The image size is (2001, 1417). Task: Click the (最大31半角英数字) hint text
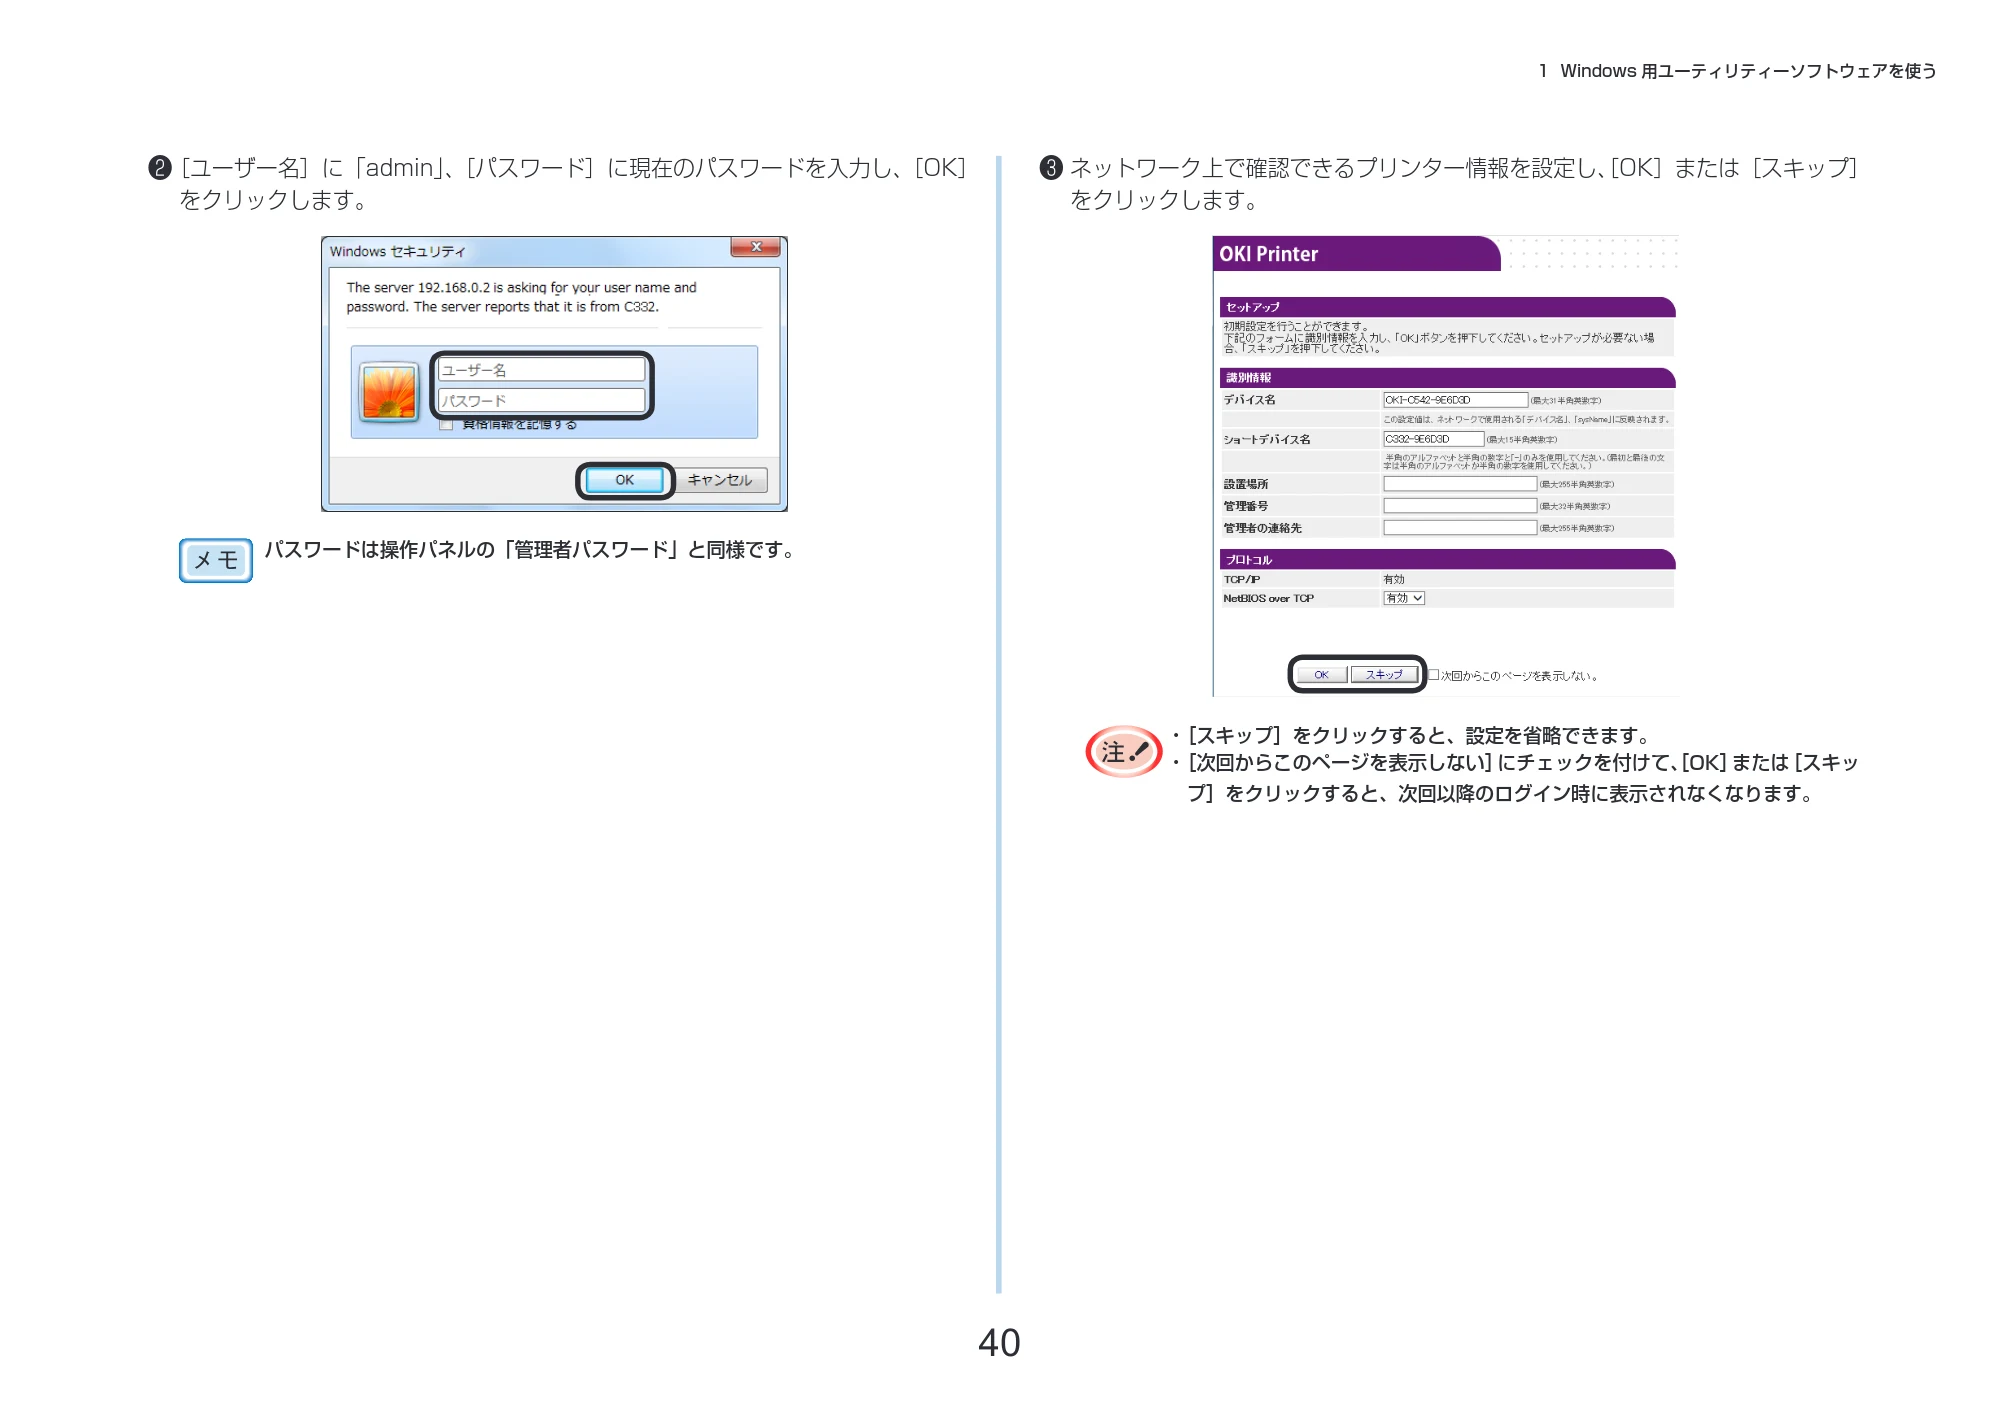[1565, 401]
